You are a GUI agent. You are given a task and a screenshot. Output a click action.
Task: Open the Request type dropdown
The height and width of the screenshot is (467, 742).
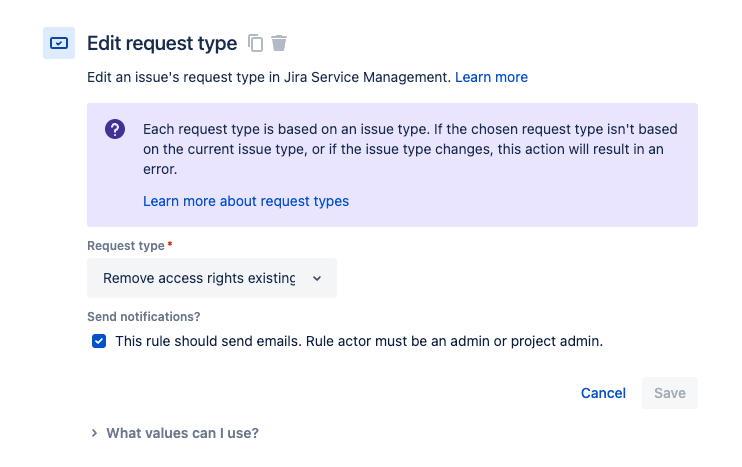(x=212, y=278)
